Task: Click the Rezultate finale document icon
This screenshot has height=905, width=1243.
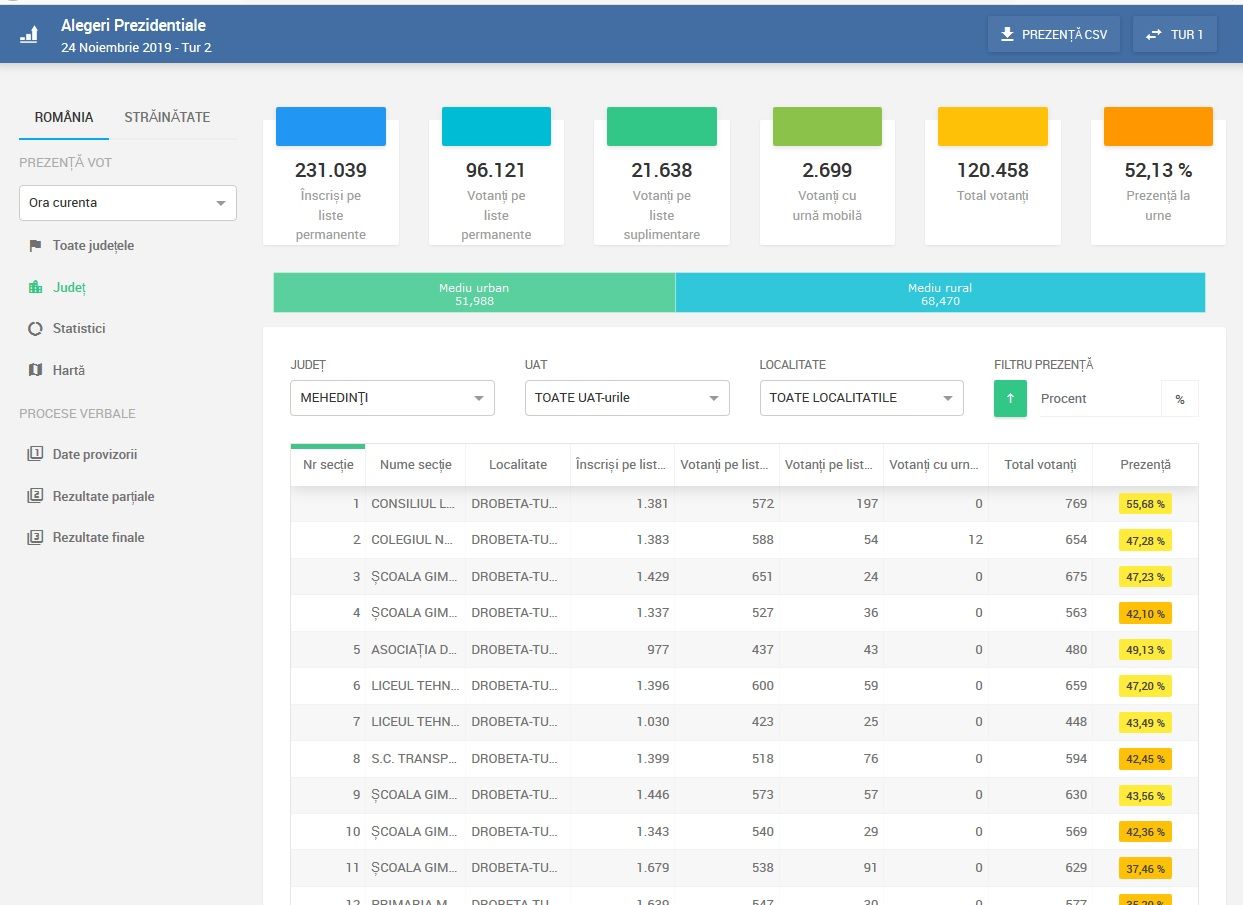Action: pos(35,537)
